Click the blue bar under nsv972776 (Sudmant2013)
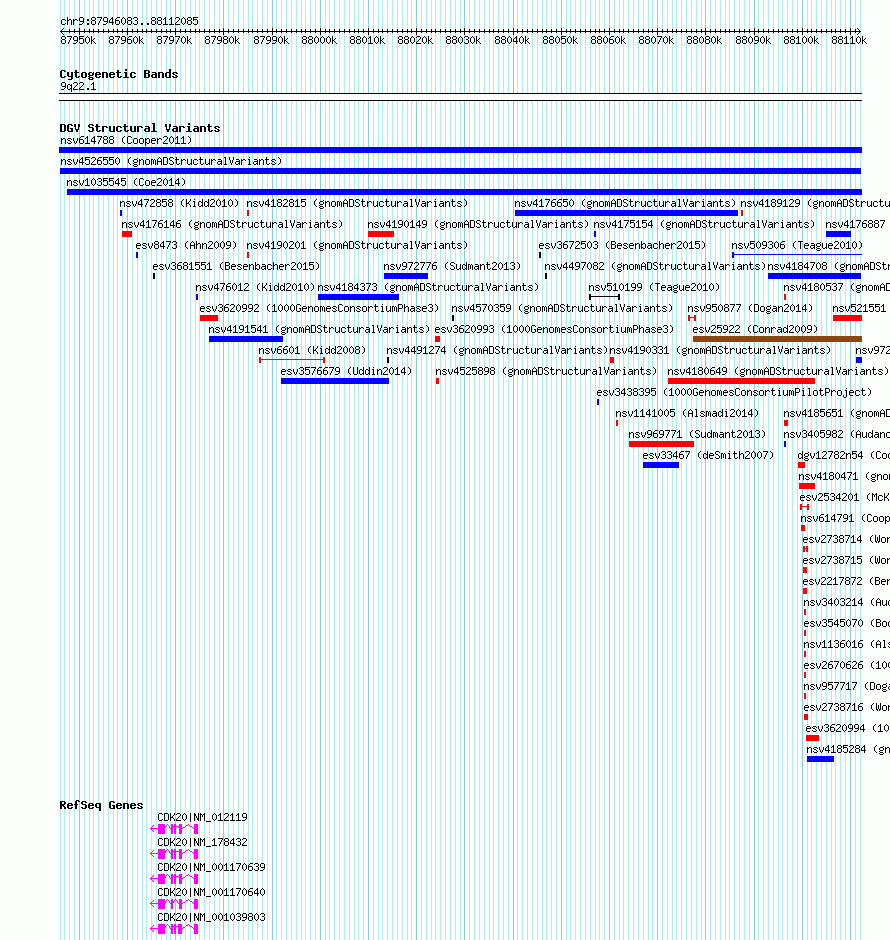The height and width of the screenshot is (940, 890). [406, 276]
